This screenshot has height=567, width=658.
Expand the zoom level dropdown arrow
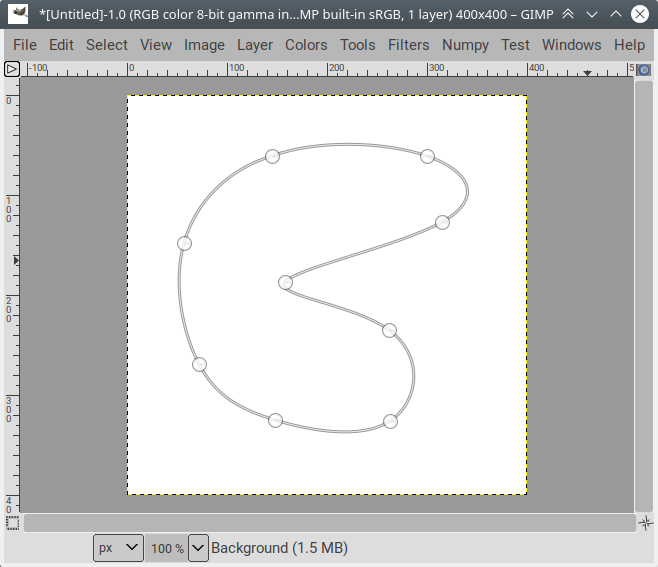[198, 548]
